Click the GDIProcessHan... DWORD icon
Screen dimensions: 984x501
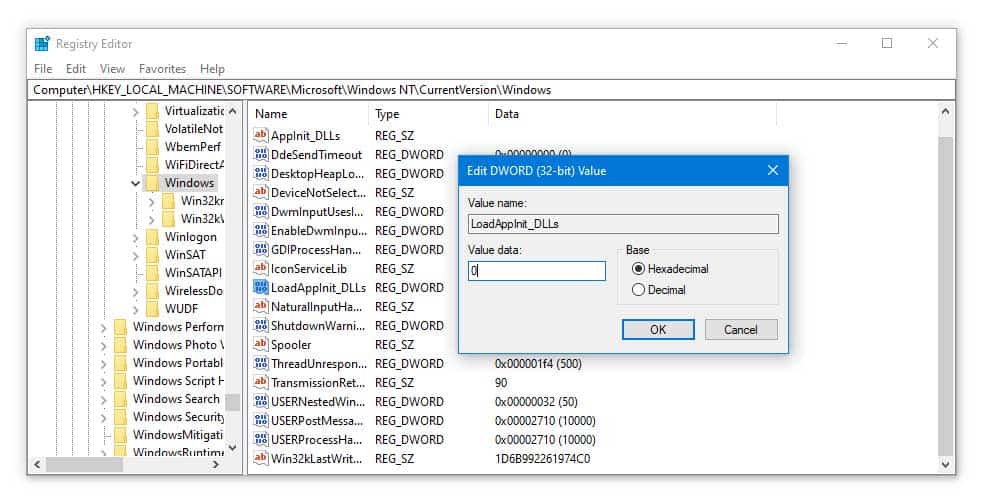(260, 249)
